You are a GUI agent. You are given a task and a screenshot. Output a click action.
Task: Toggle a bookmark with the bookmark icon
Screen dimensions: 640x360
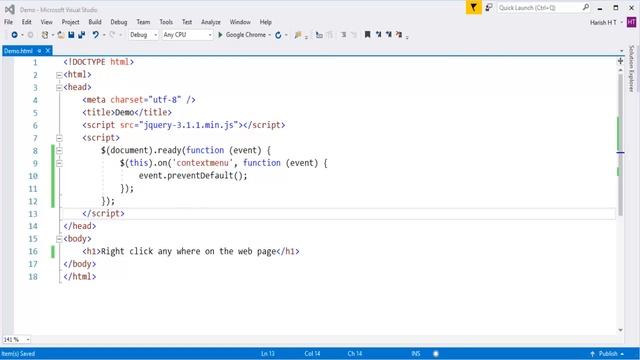click(367, 35)
